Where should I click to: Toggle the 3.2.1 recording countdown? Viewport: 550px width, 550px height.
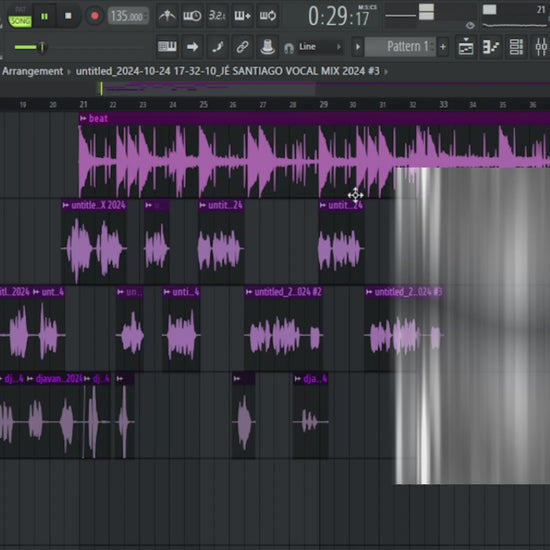coord(217,16)
